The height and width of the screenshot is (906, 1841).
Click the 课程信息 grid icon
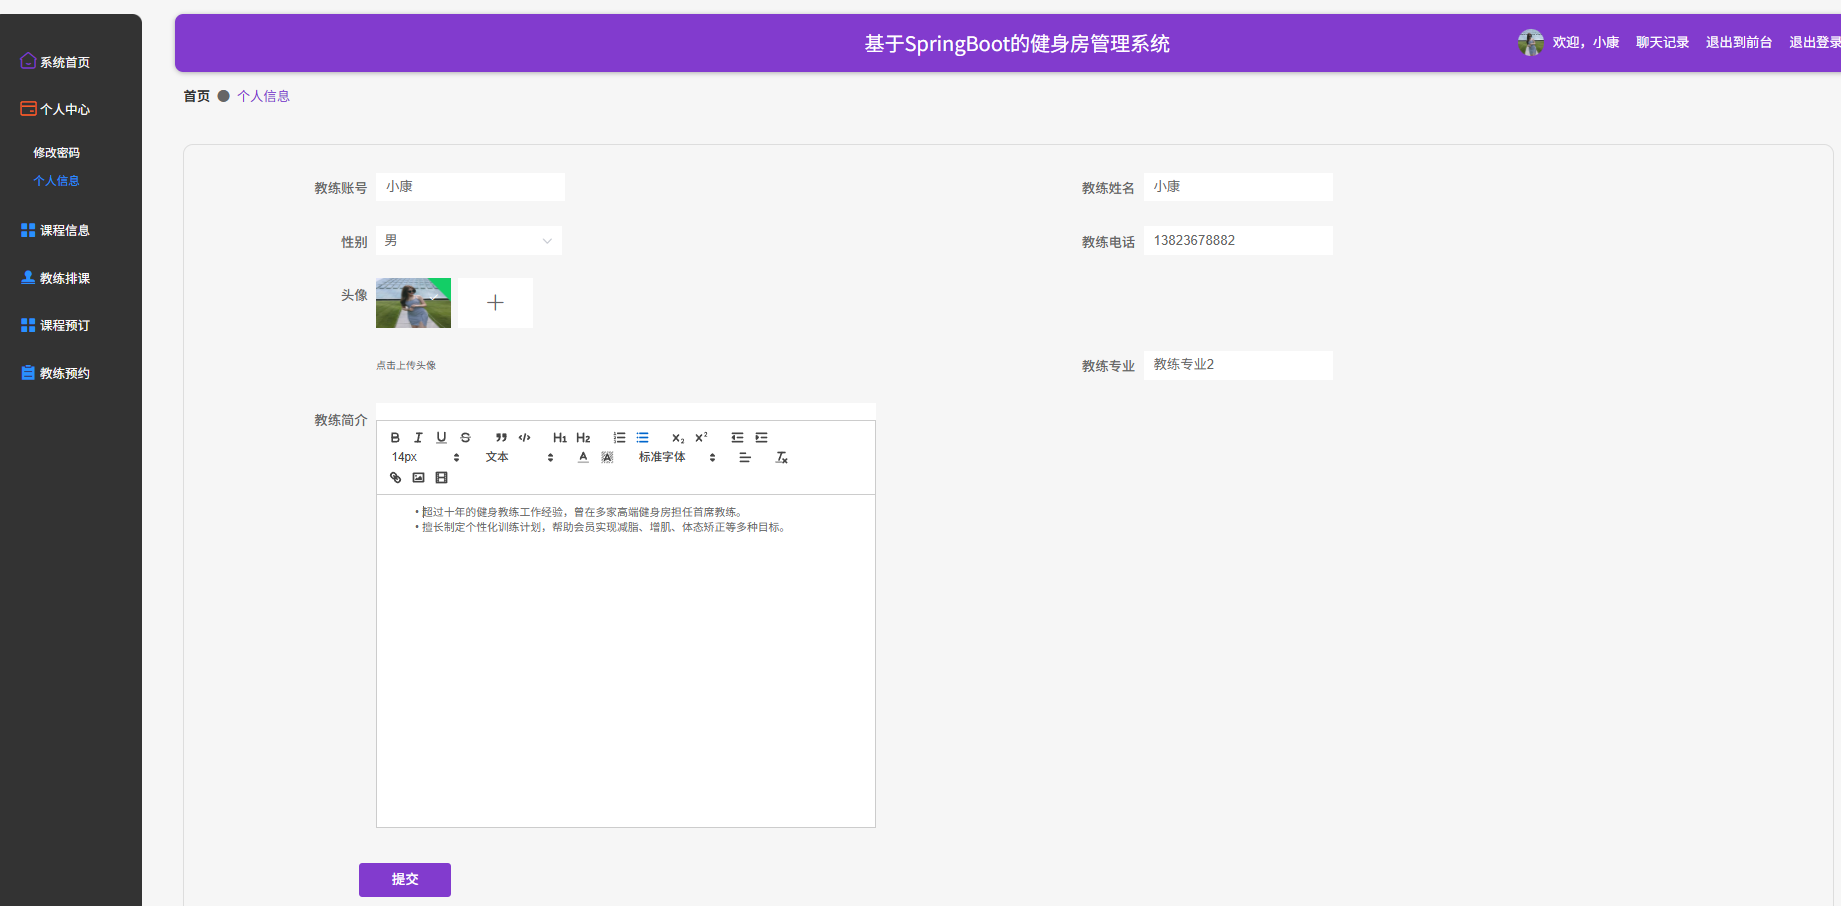(28, 230)
